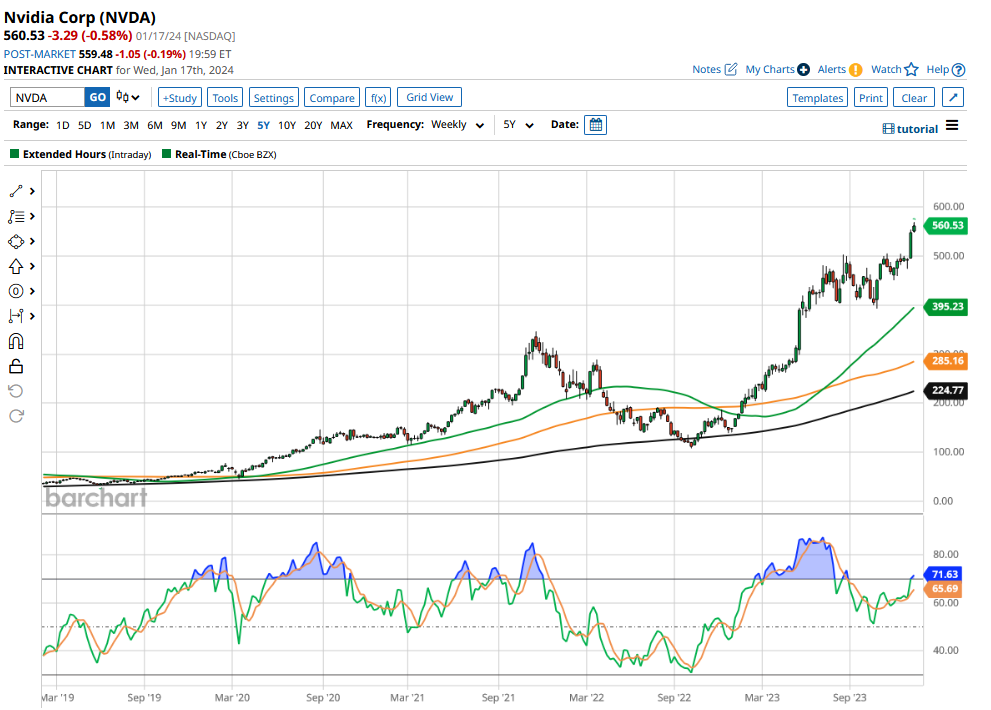Click the f(x) expressions button
Viewport: 991px width, 710px height.
click(378, 97)
